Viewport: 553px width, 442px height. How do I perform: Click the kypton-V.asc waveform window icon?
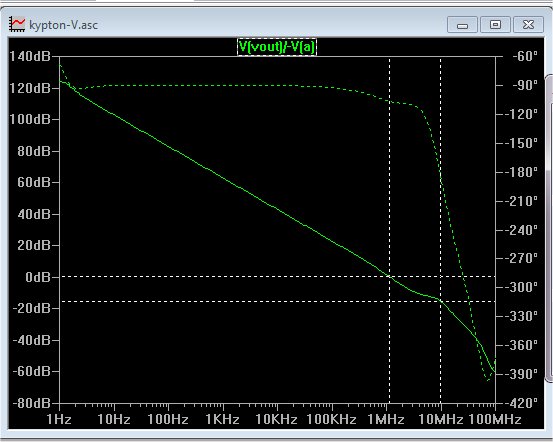17,24
